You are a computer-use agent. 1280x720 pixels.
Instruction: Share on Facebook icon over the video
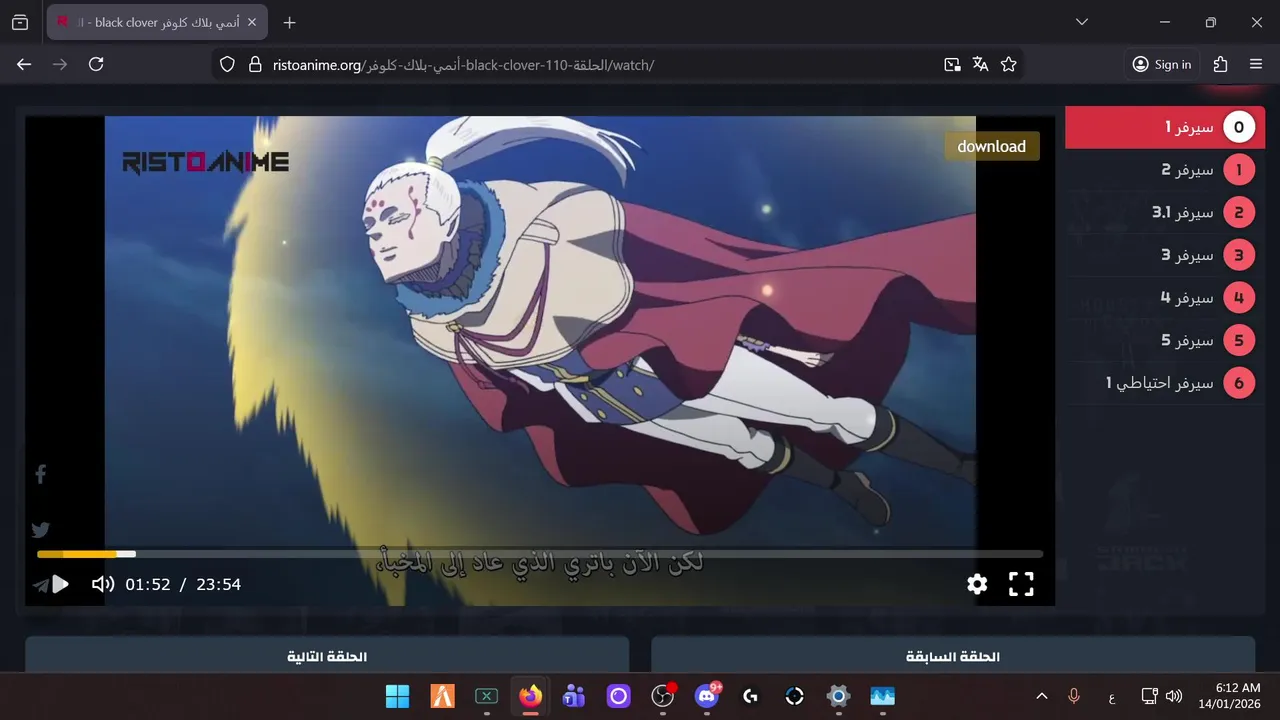tap(41, 474)
